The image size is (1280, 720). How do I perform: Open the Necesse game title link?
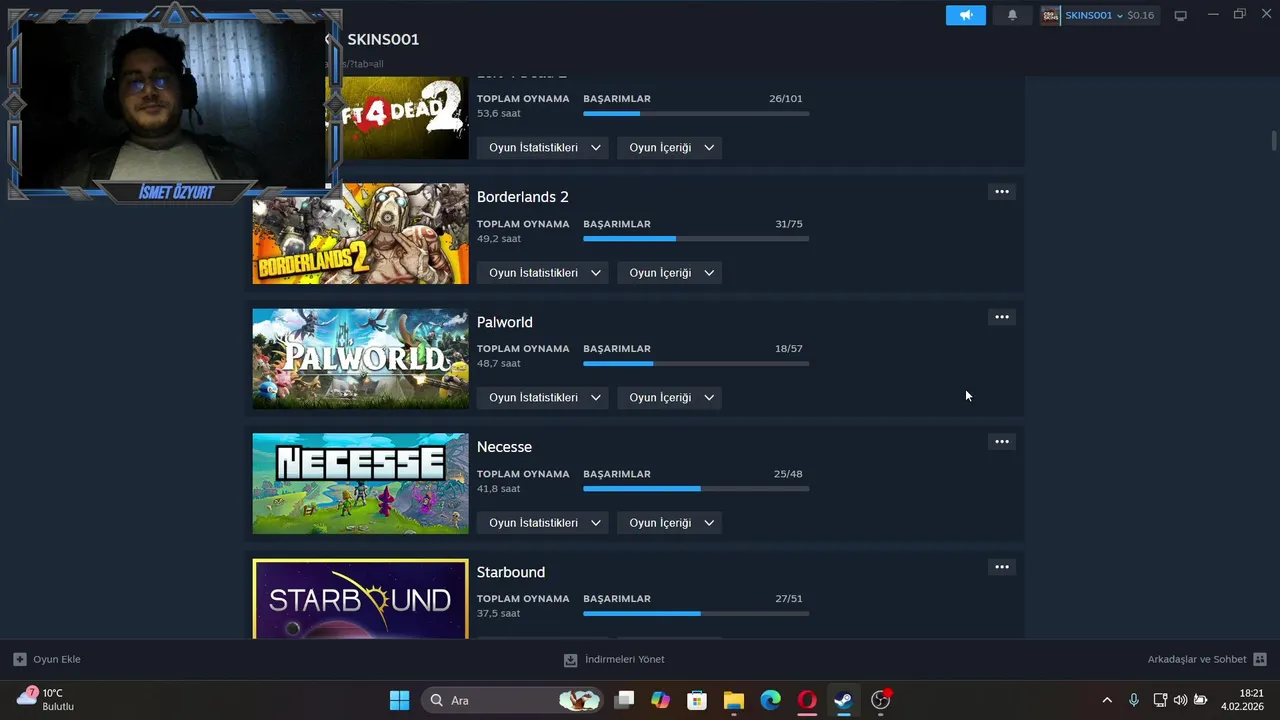[504, 447]
